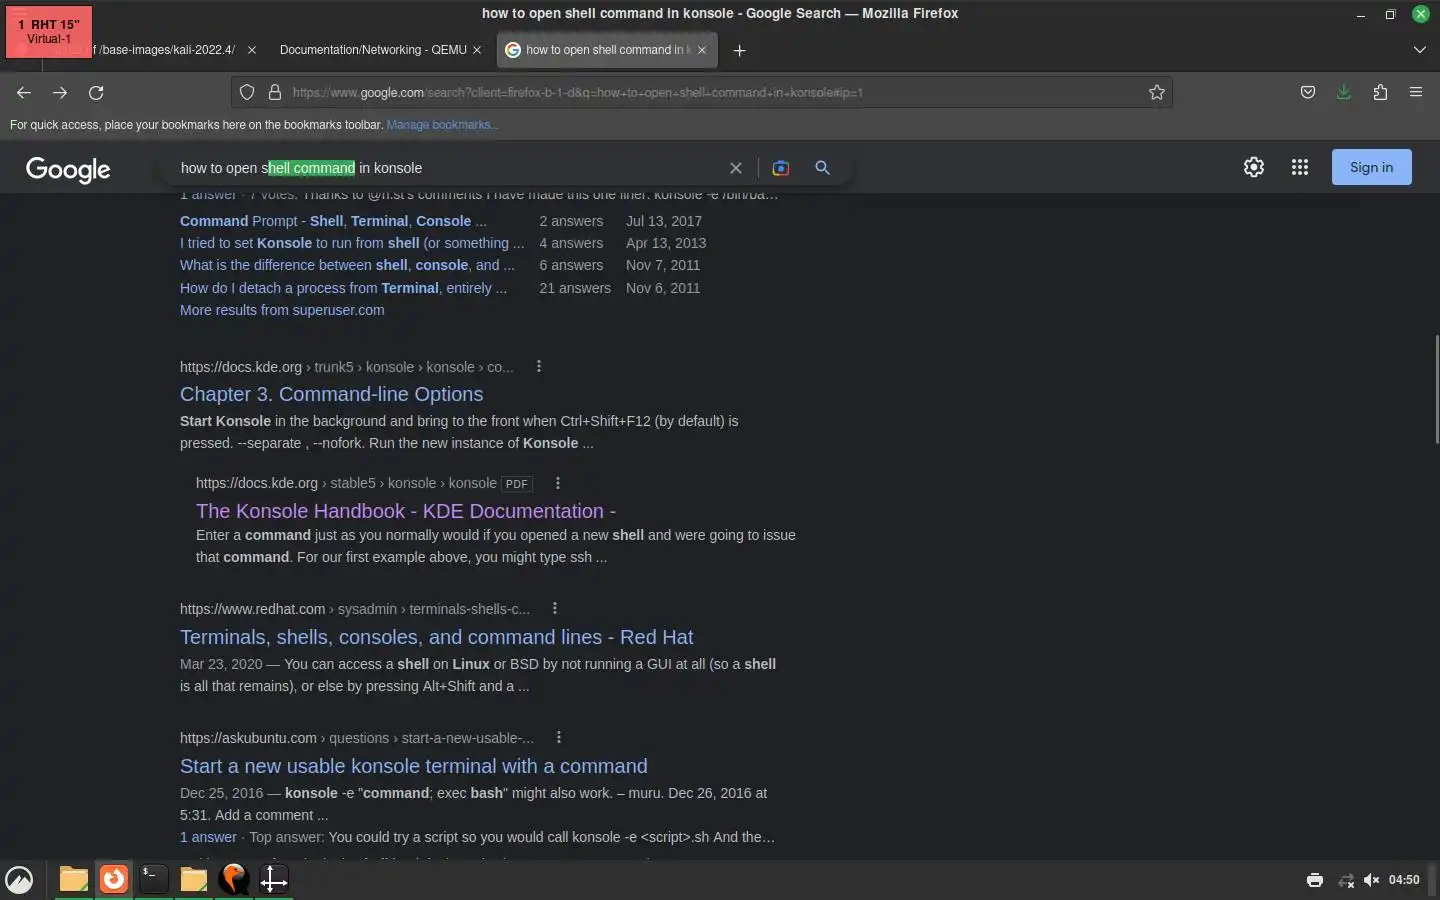Screen dimensions: 1440x900
Task: Open options for the Konsole Handbook result
Action: [558, 483]
